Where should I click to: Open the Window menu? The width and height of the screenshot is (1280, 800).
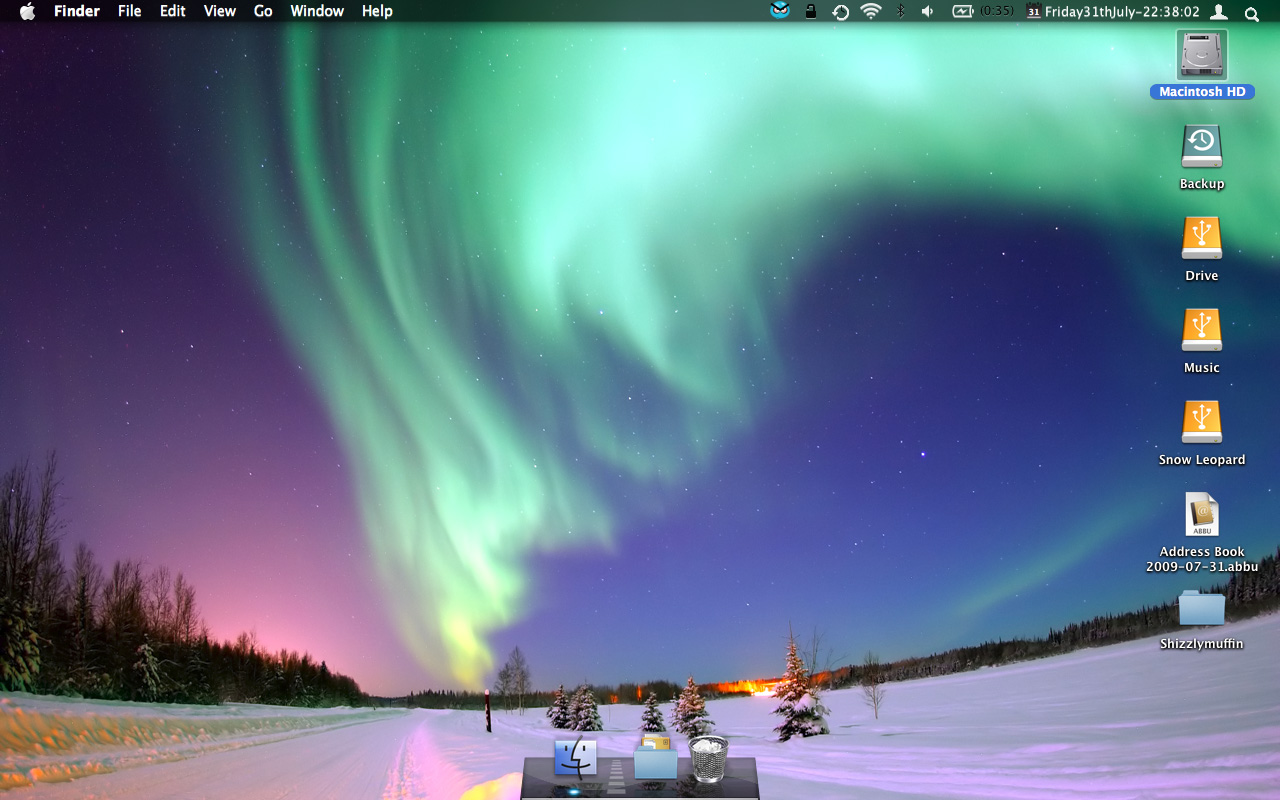pyautogui.click(x=317, y=11)
